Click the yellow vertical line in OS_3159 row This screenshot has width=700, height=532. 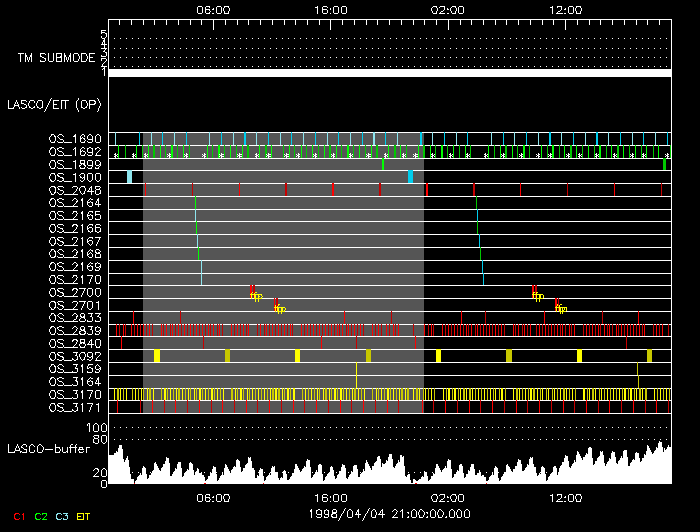pos(357,372)
